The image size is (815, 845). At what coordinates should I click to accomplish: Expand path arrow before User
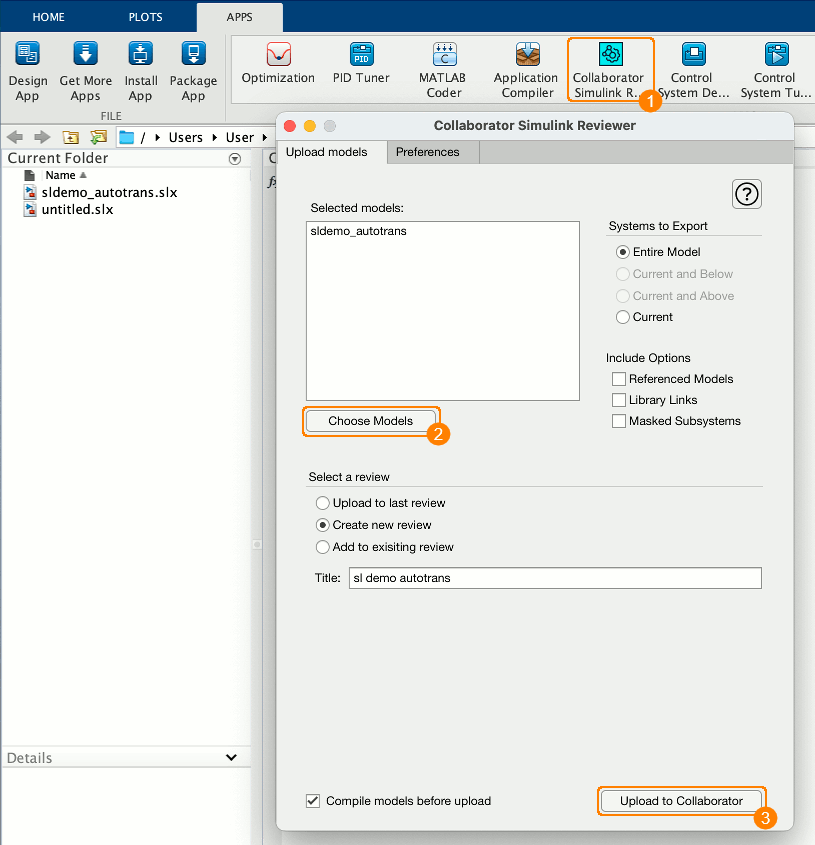(215, 137)
